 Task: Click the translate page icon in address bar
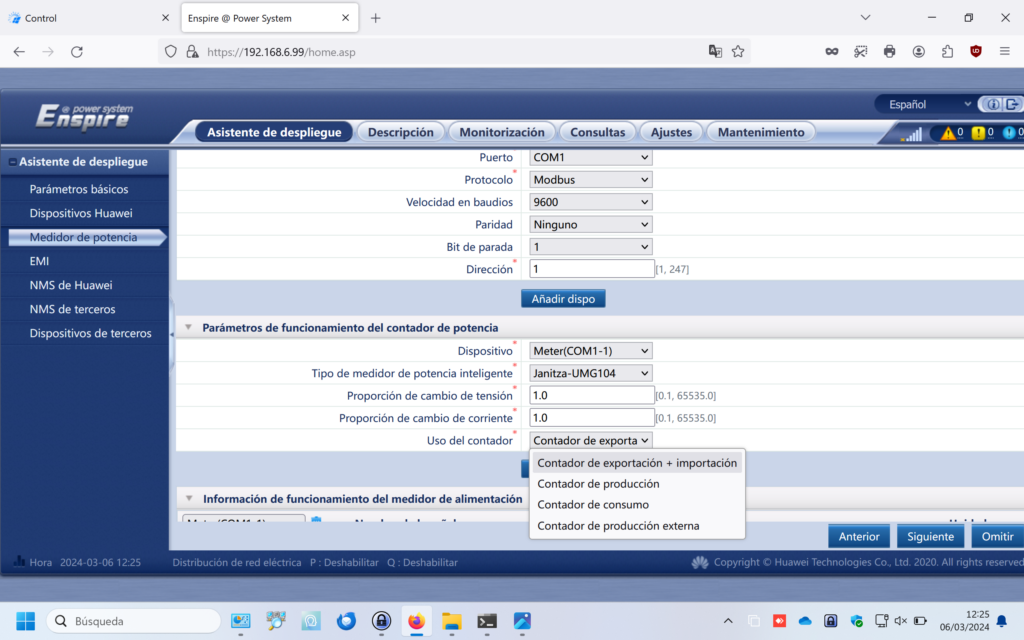coord(715,51)
